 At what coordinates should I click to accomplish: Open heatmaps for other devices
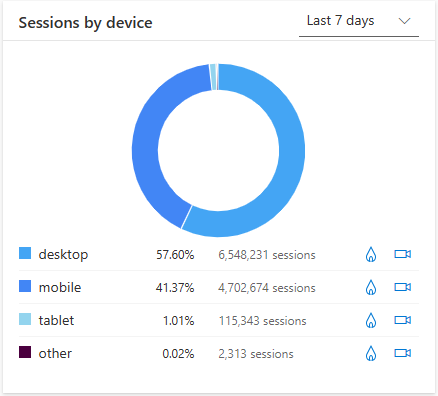coord(371,353)
